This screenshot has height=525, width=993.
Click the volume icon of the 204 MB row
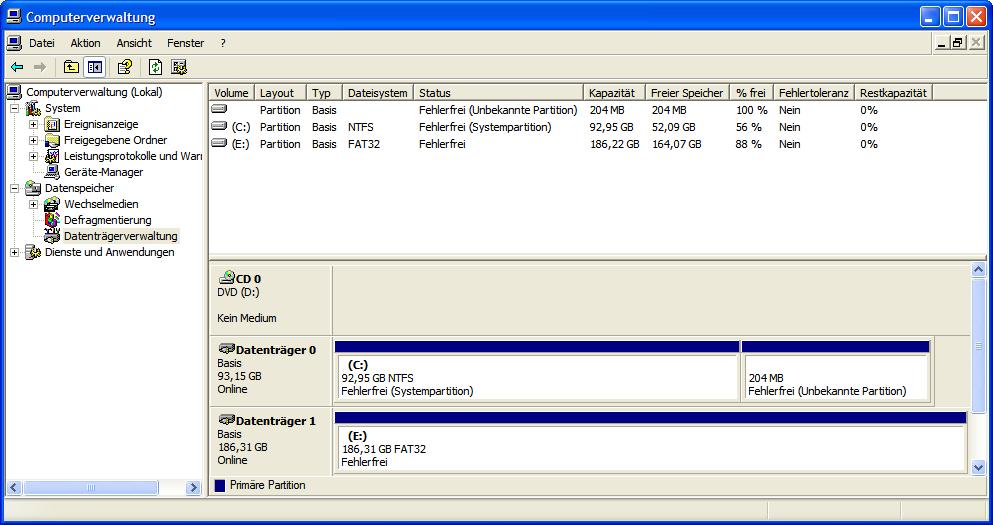click(x=219, y=110)
